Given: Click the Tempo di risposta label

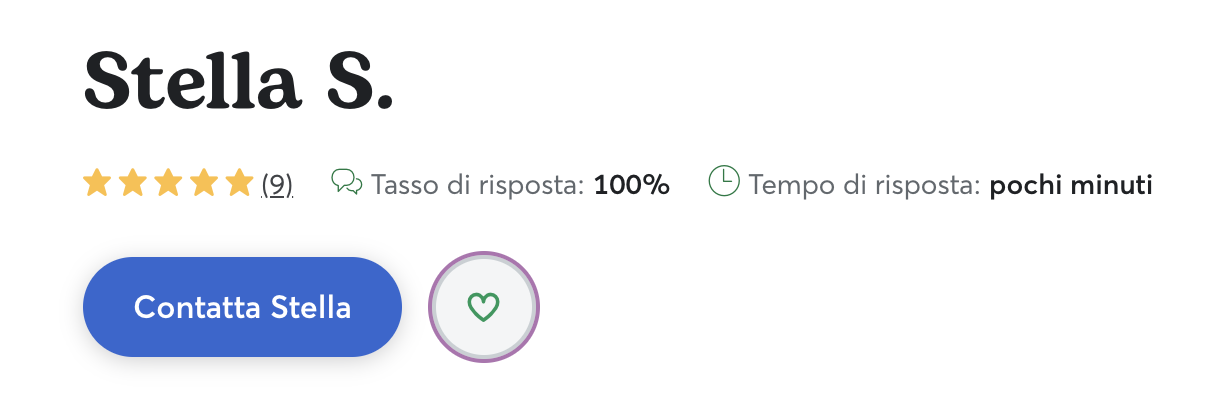Looking at the screenshot, I should coord(864,185).
